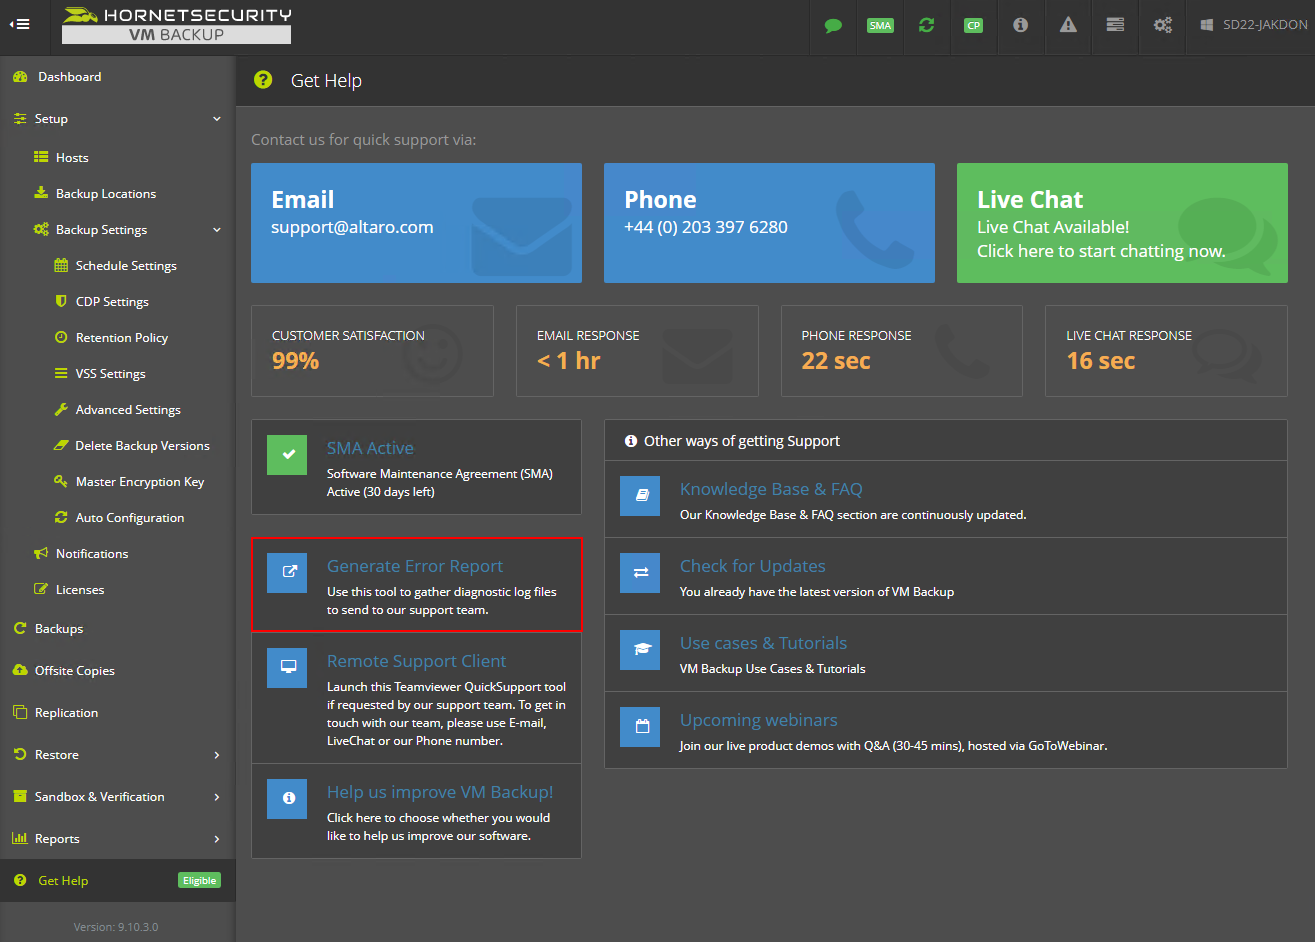
Task: Open the info circle icon in top bar
Action: coord(1020,26)
